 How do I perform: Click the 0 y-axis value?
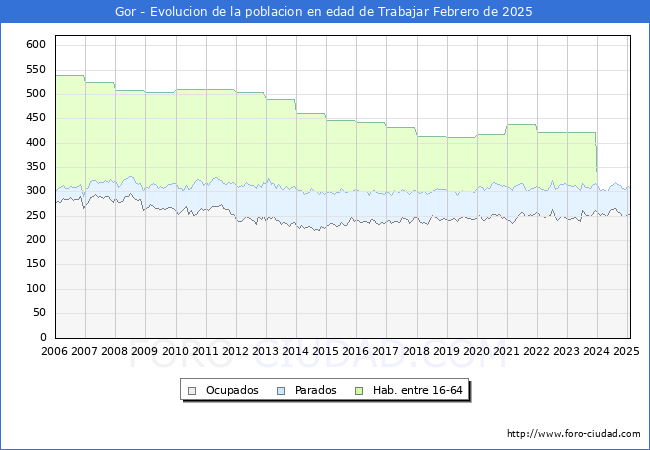[x=43, y=337]
